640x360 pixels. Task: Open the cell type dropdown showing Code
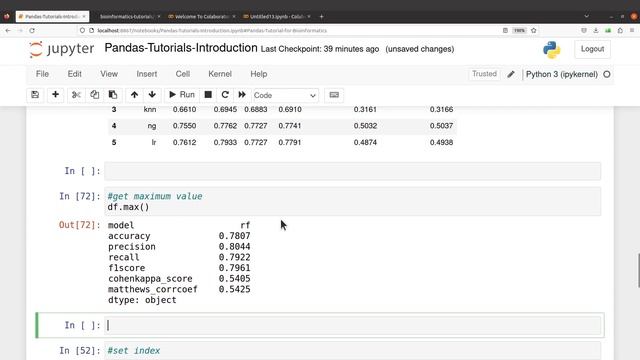click(x=285, y=95)
